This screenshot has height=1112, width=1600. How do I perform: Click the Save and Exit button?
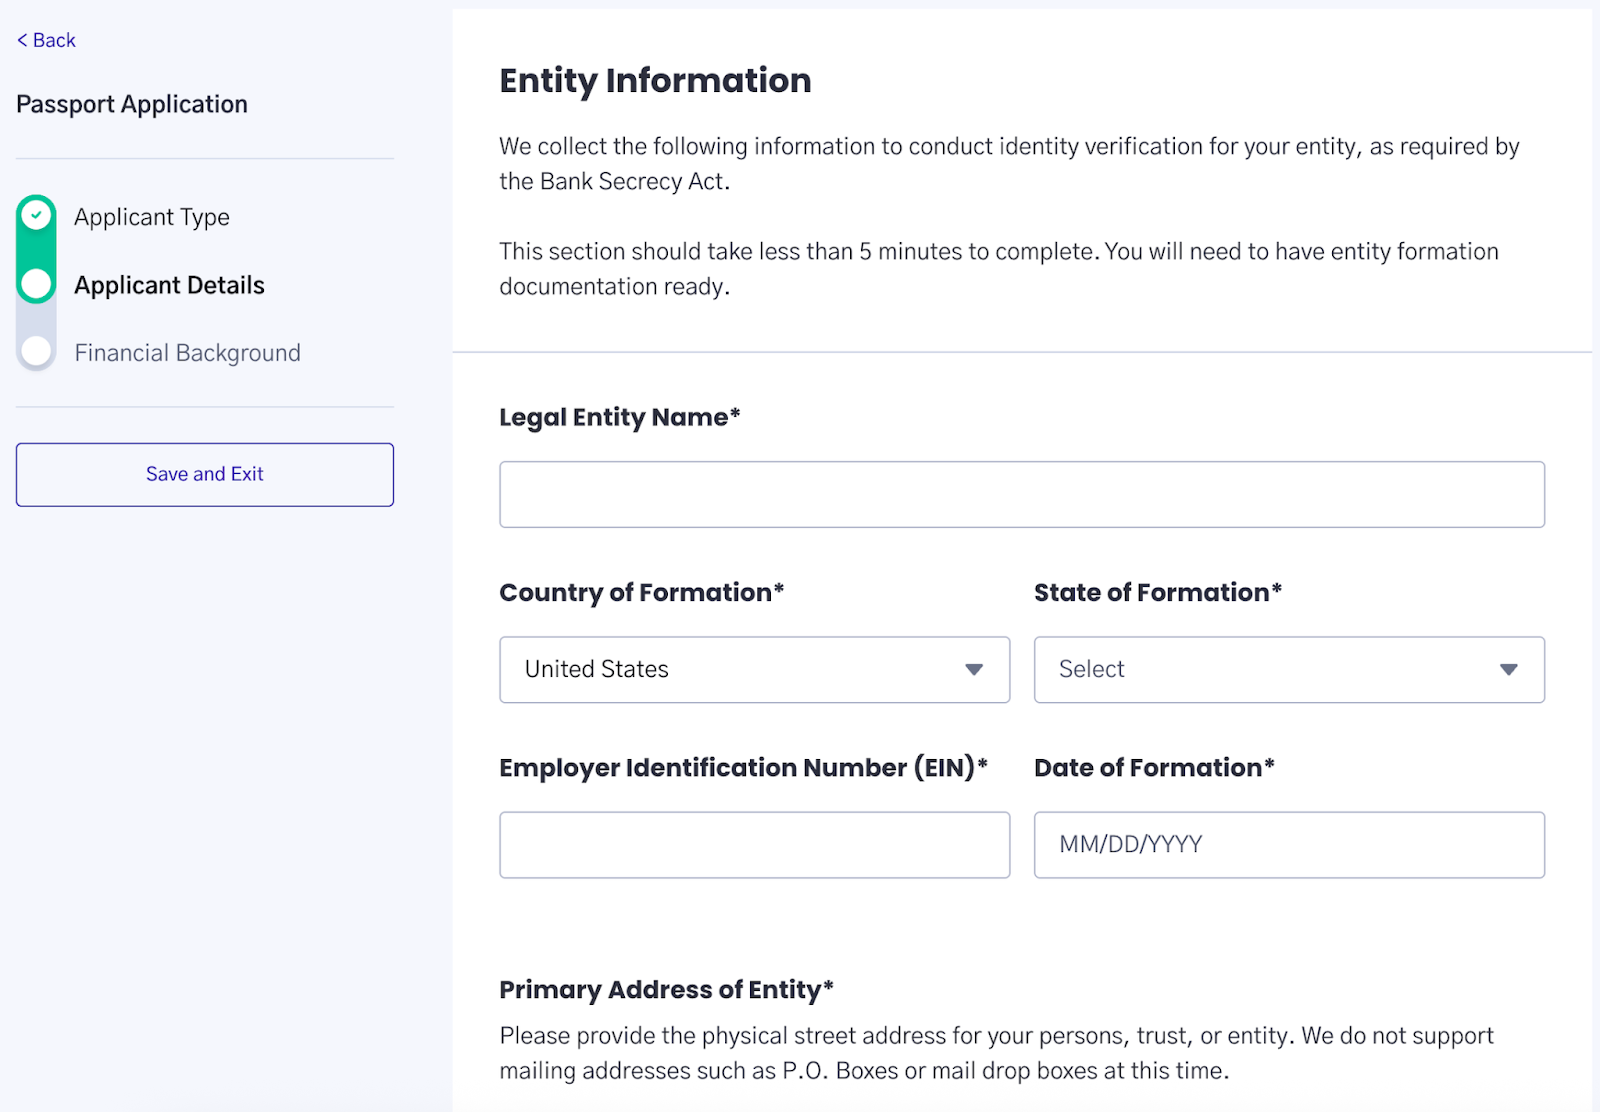coord(205,475)
